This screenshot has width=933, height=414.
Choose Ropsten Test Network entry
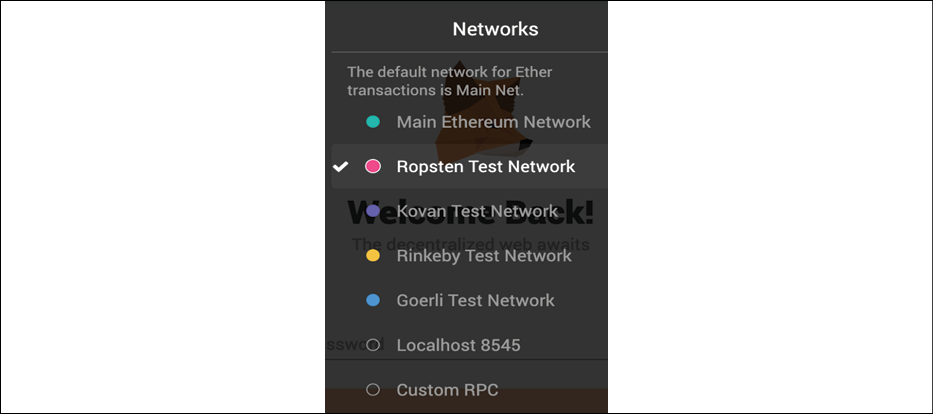(x=469, y=167)
